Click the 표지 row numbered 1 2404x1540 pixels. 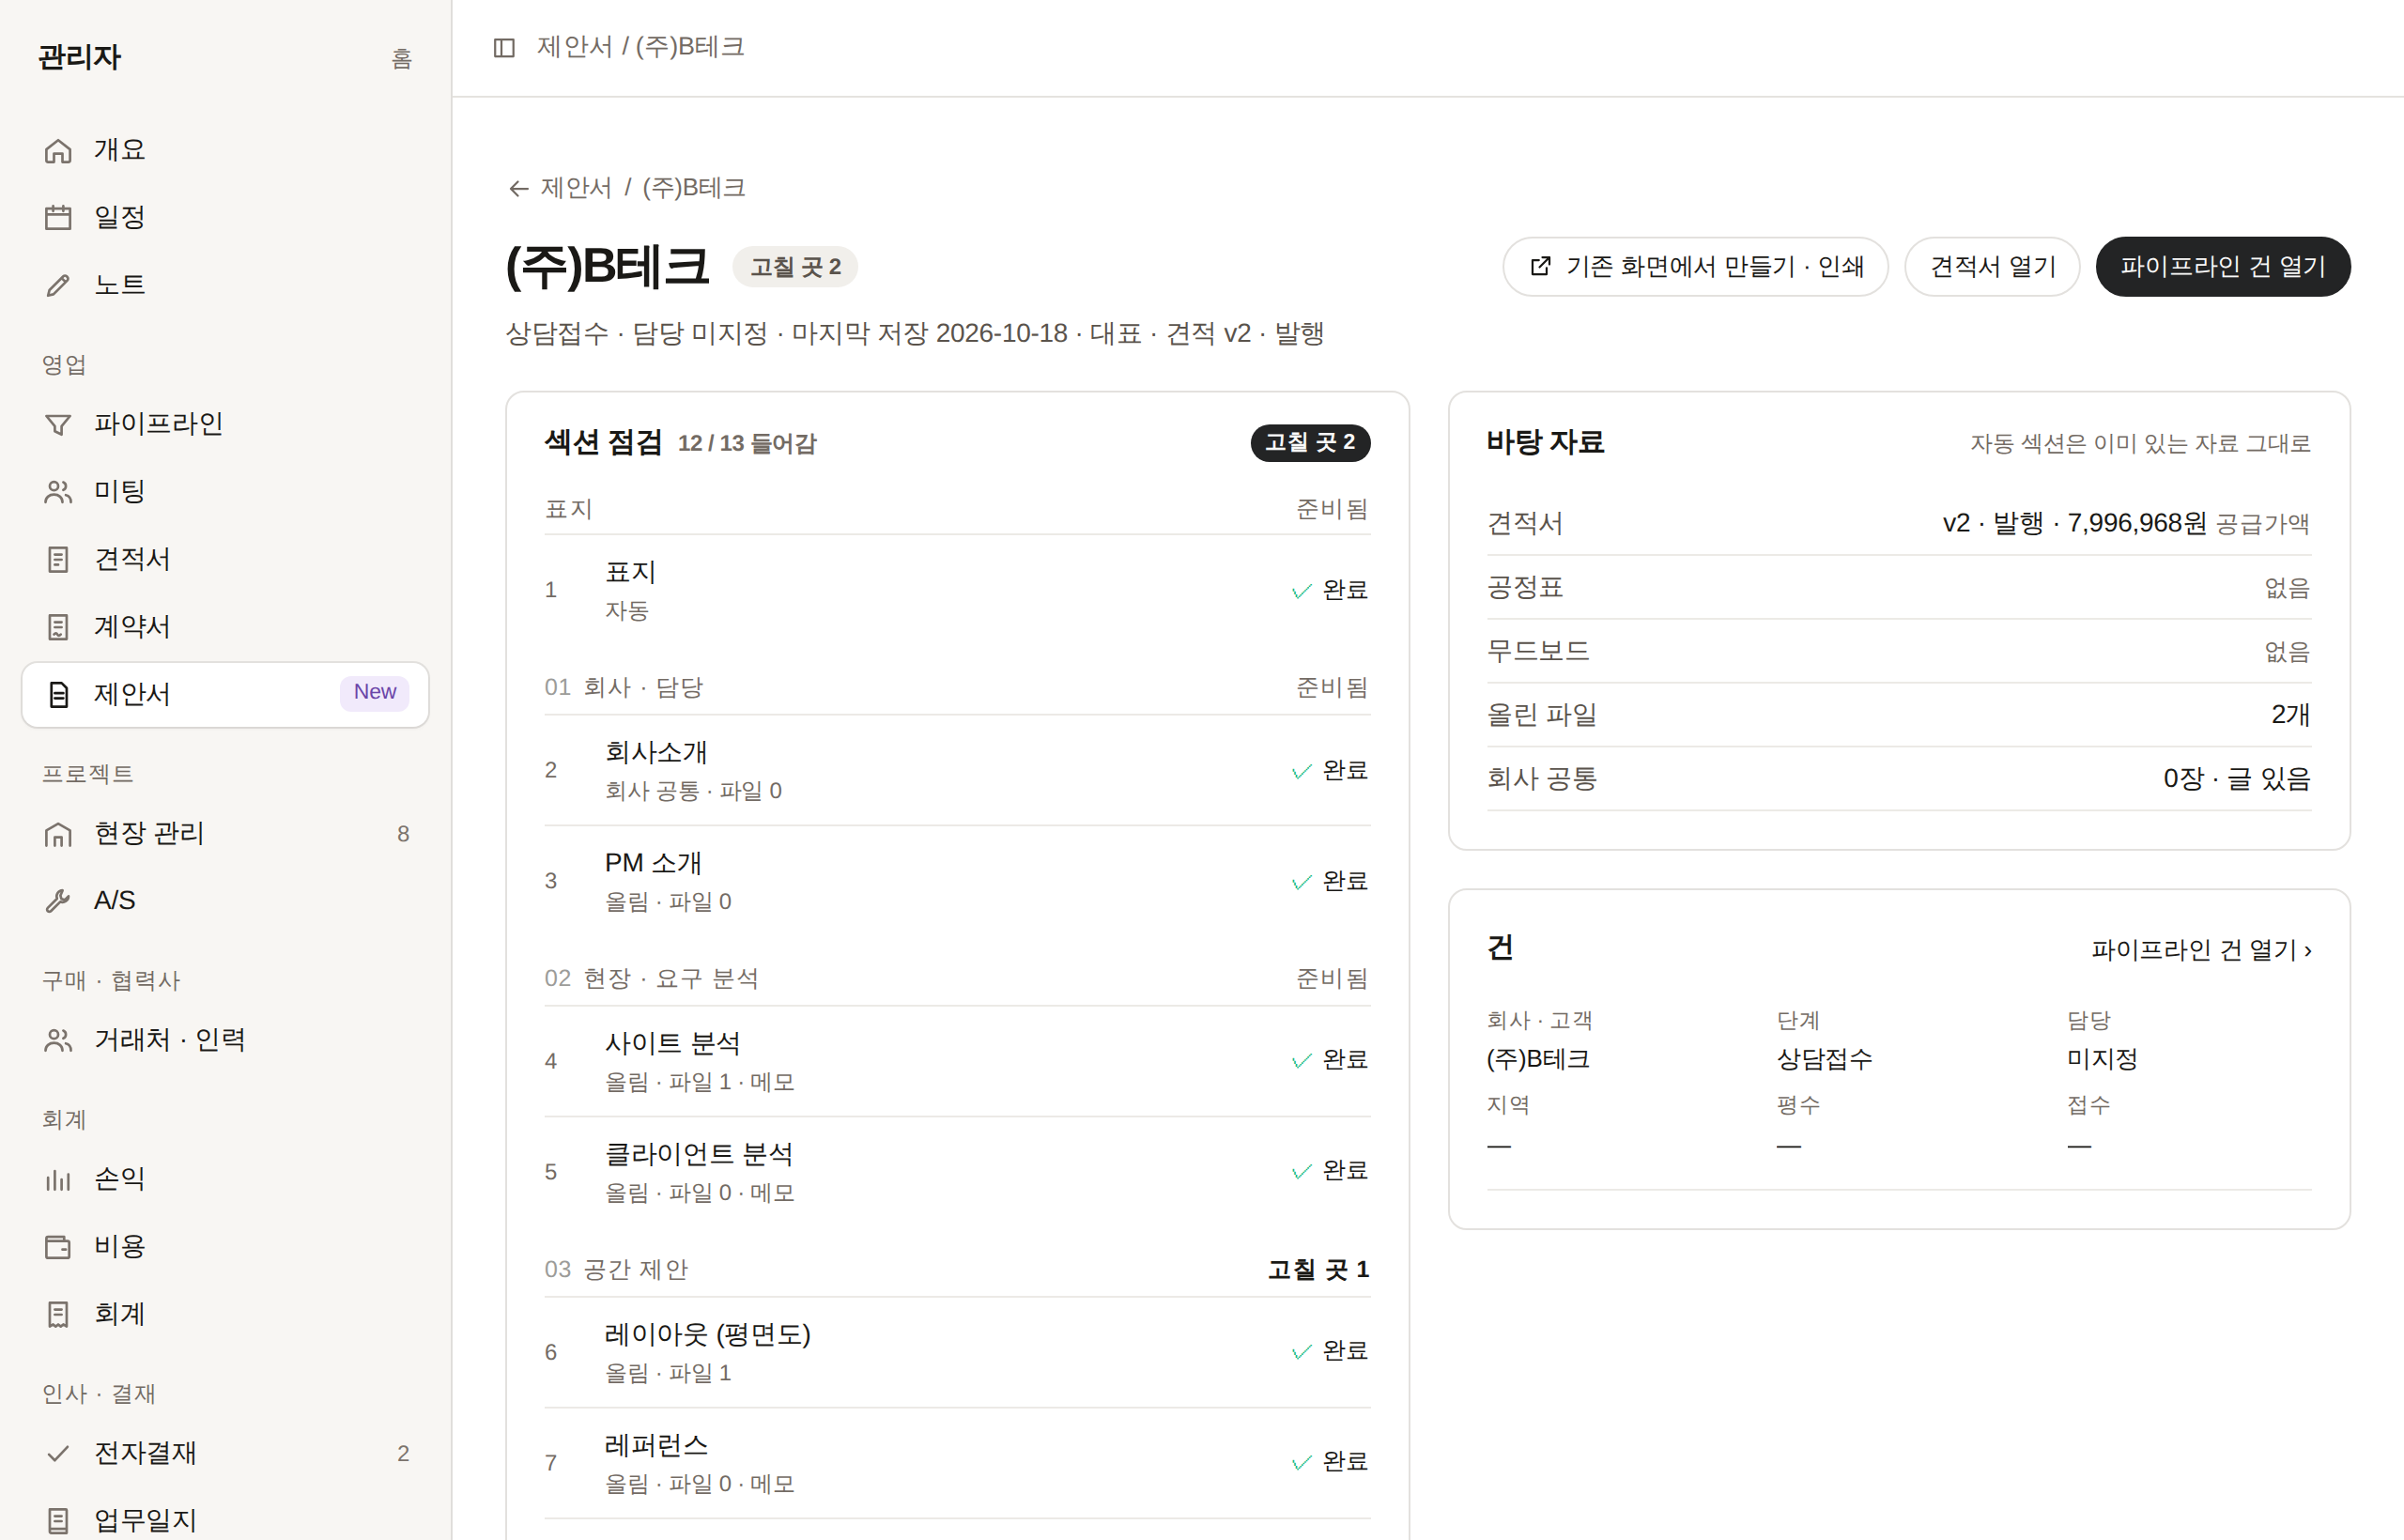[x=957, y=590]
